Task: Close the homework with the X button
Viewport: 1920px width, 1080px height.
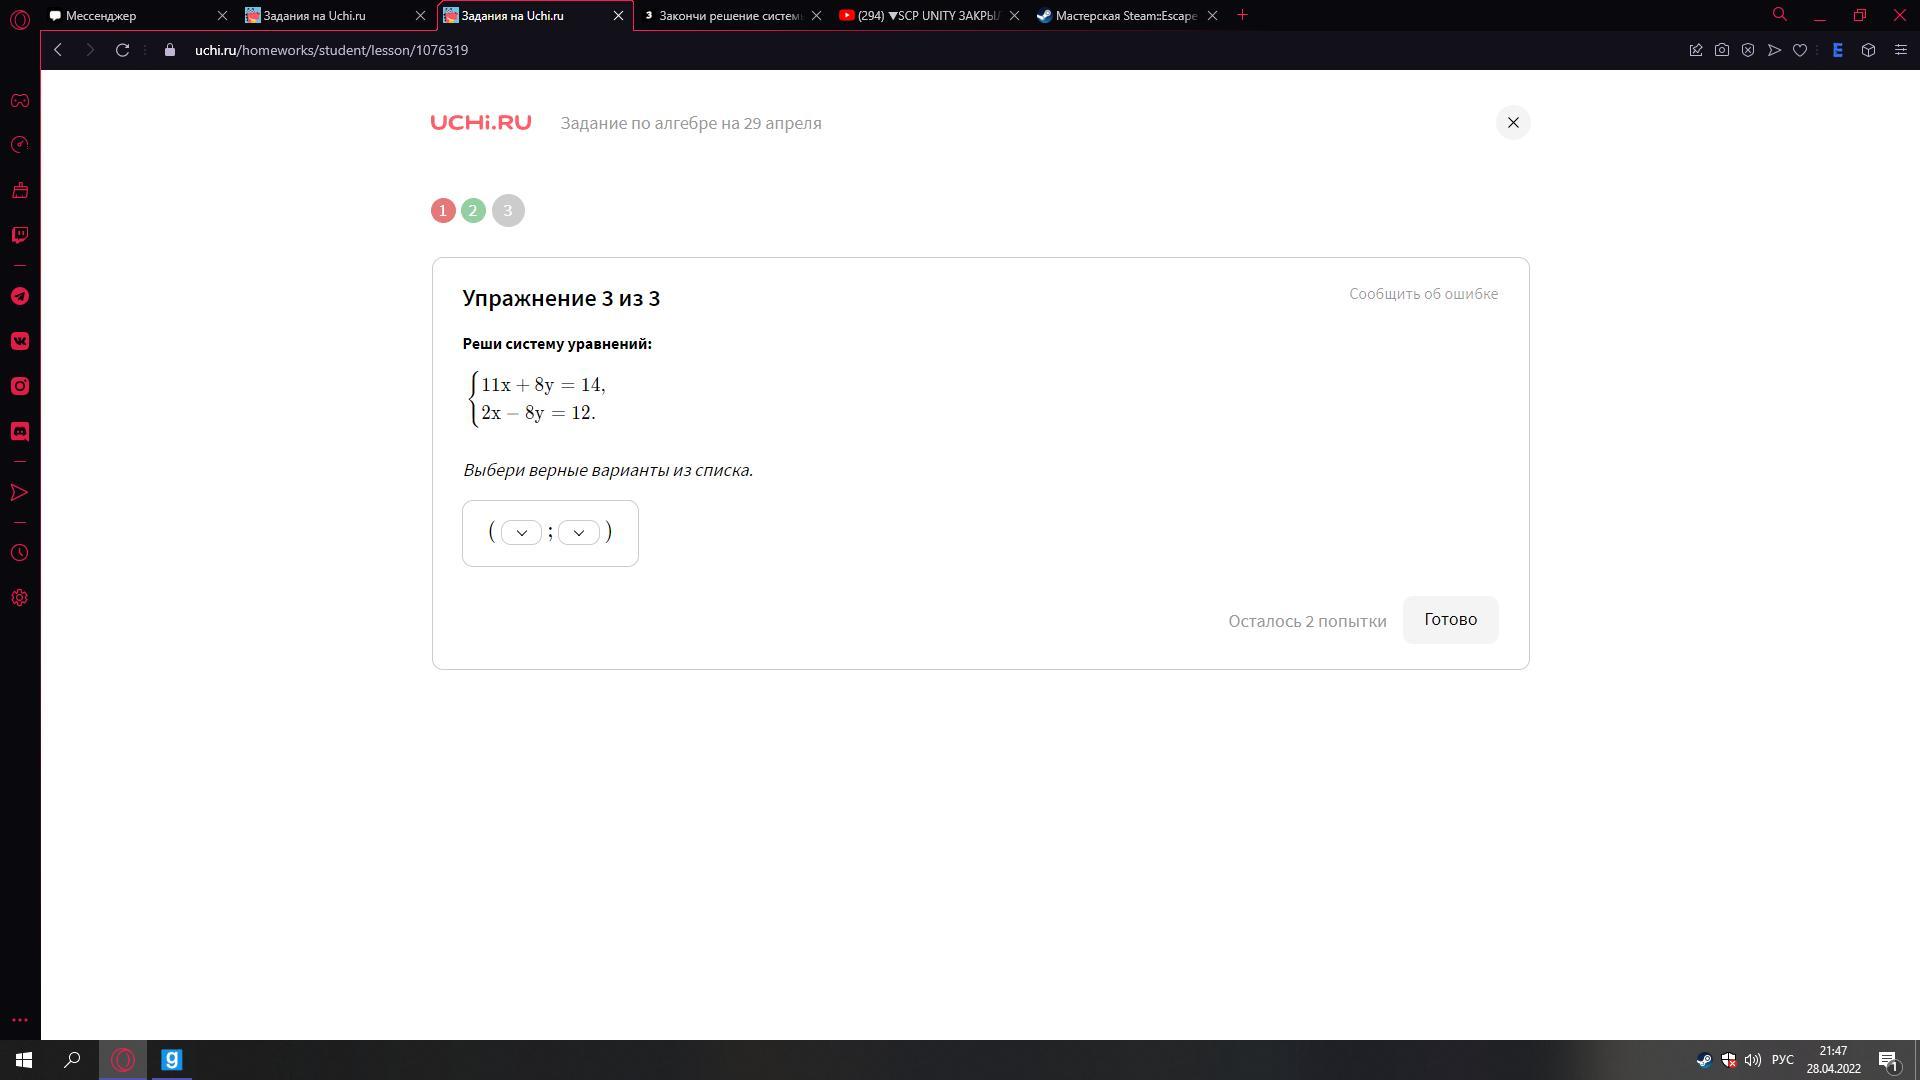Action: coord(1513,123)
